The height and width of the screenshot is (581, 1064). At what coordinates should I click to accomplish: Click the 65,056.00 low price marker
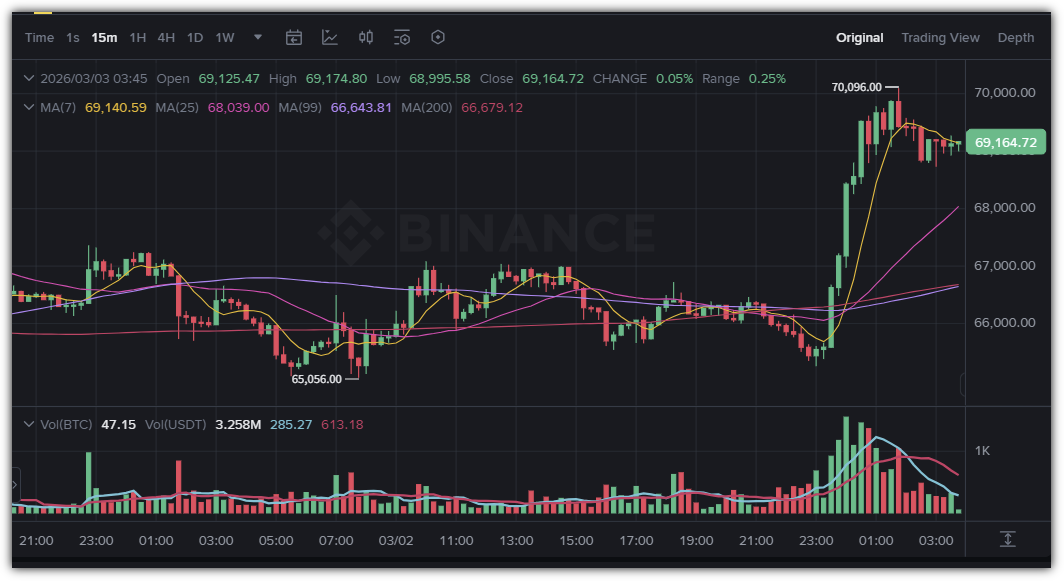point(316,379)
